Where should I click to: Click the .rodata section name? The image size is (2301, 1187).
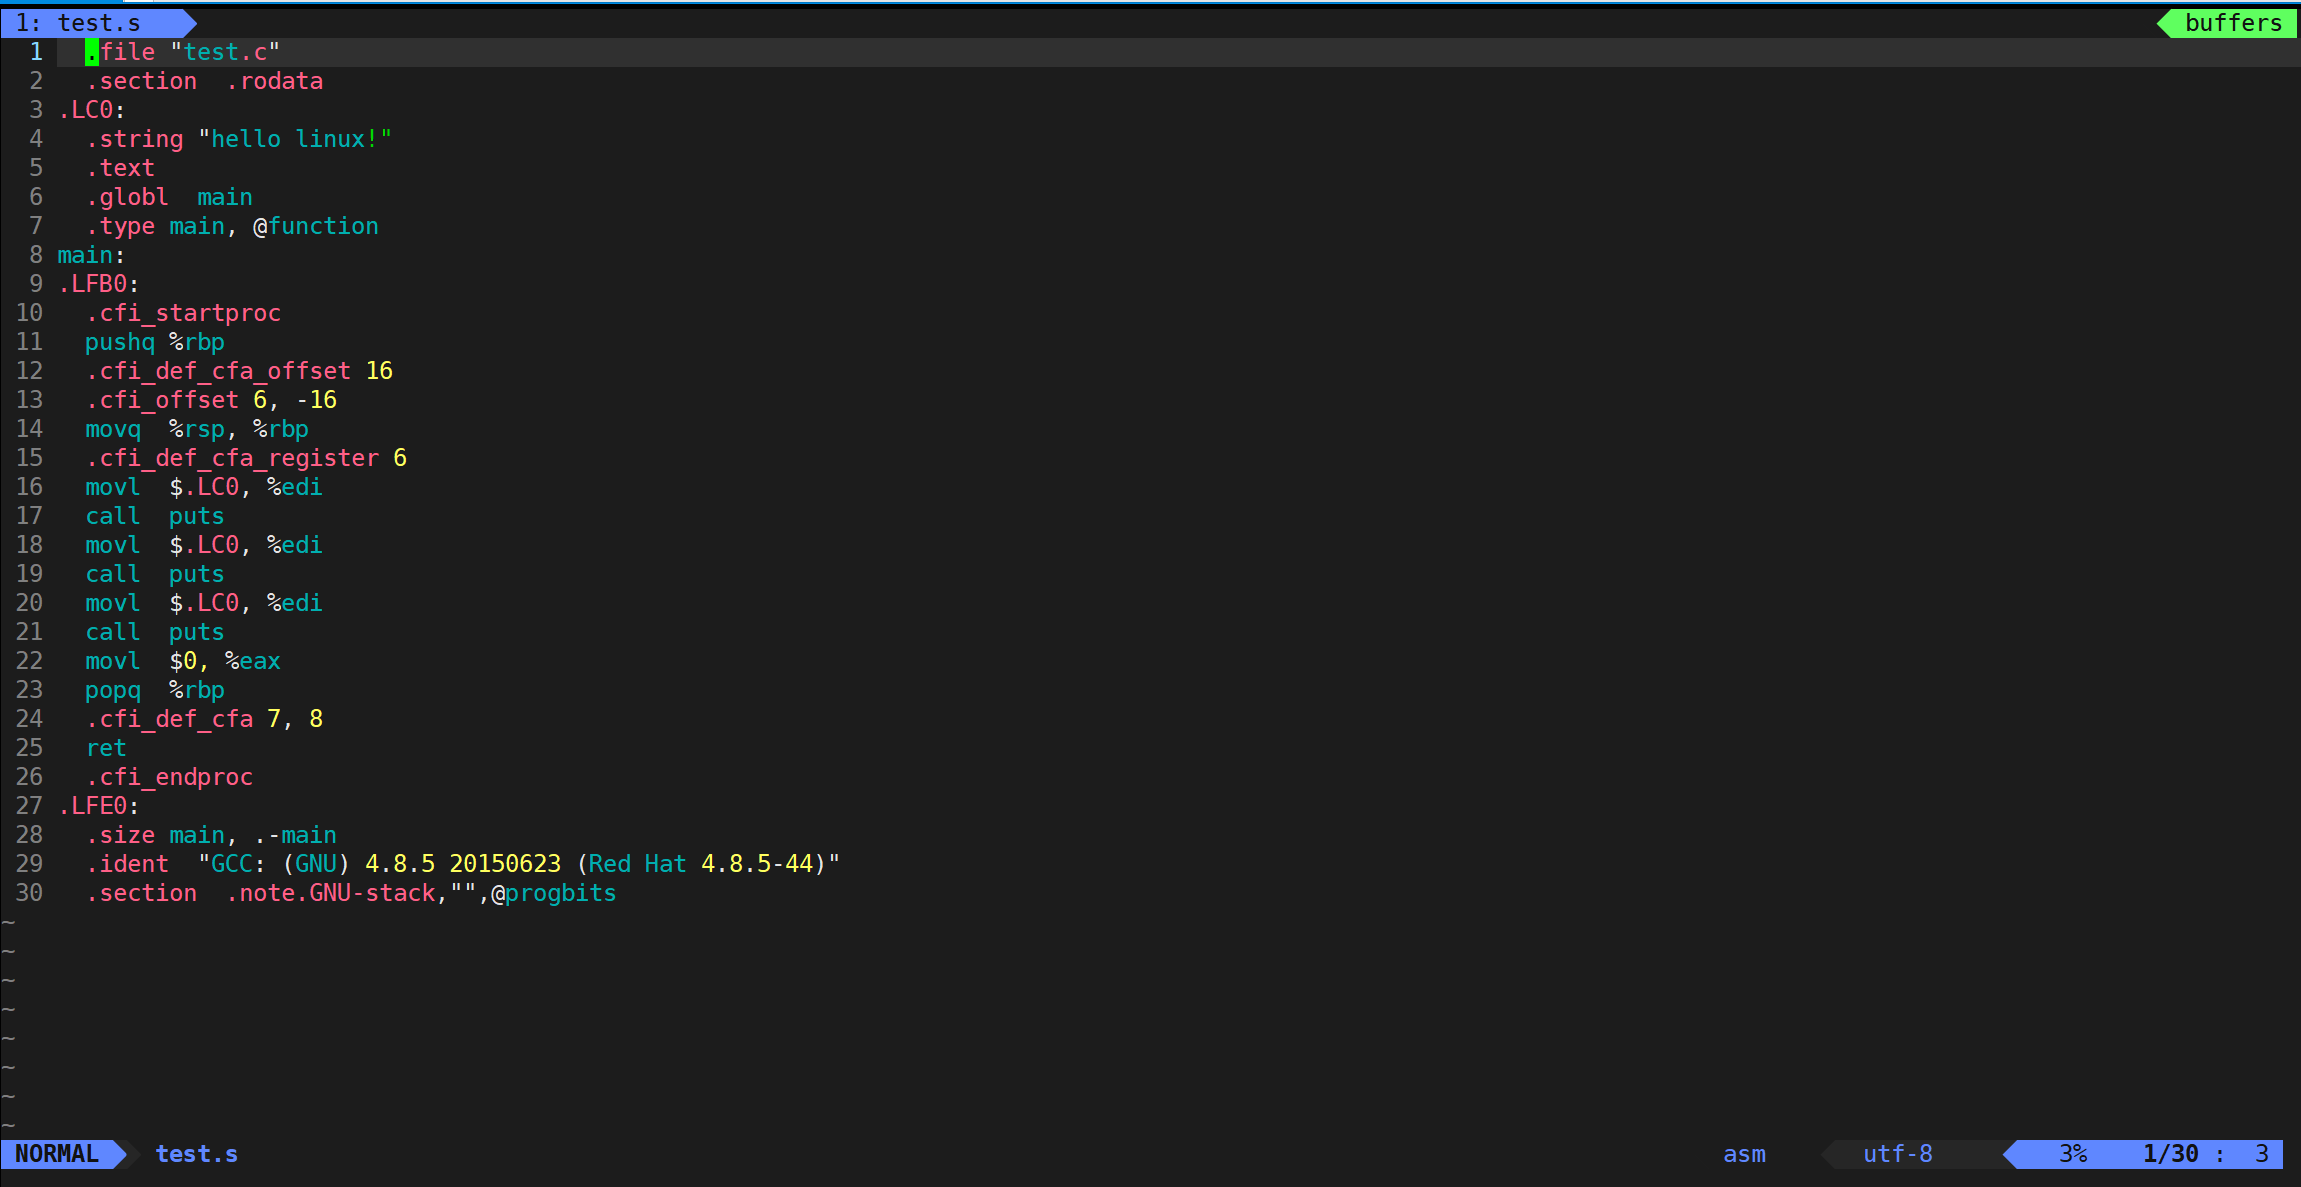pyautogui.click(x=275, y=81)
